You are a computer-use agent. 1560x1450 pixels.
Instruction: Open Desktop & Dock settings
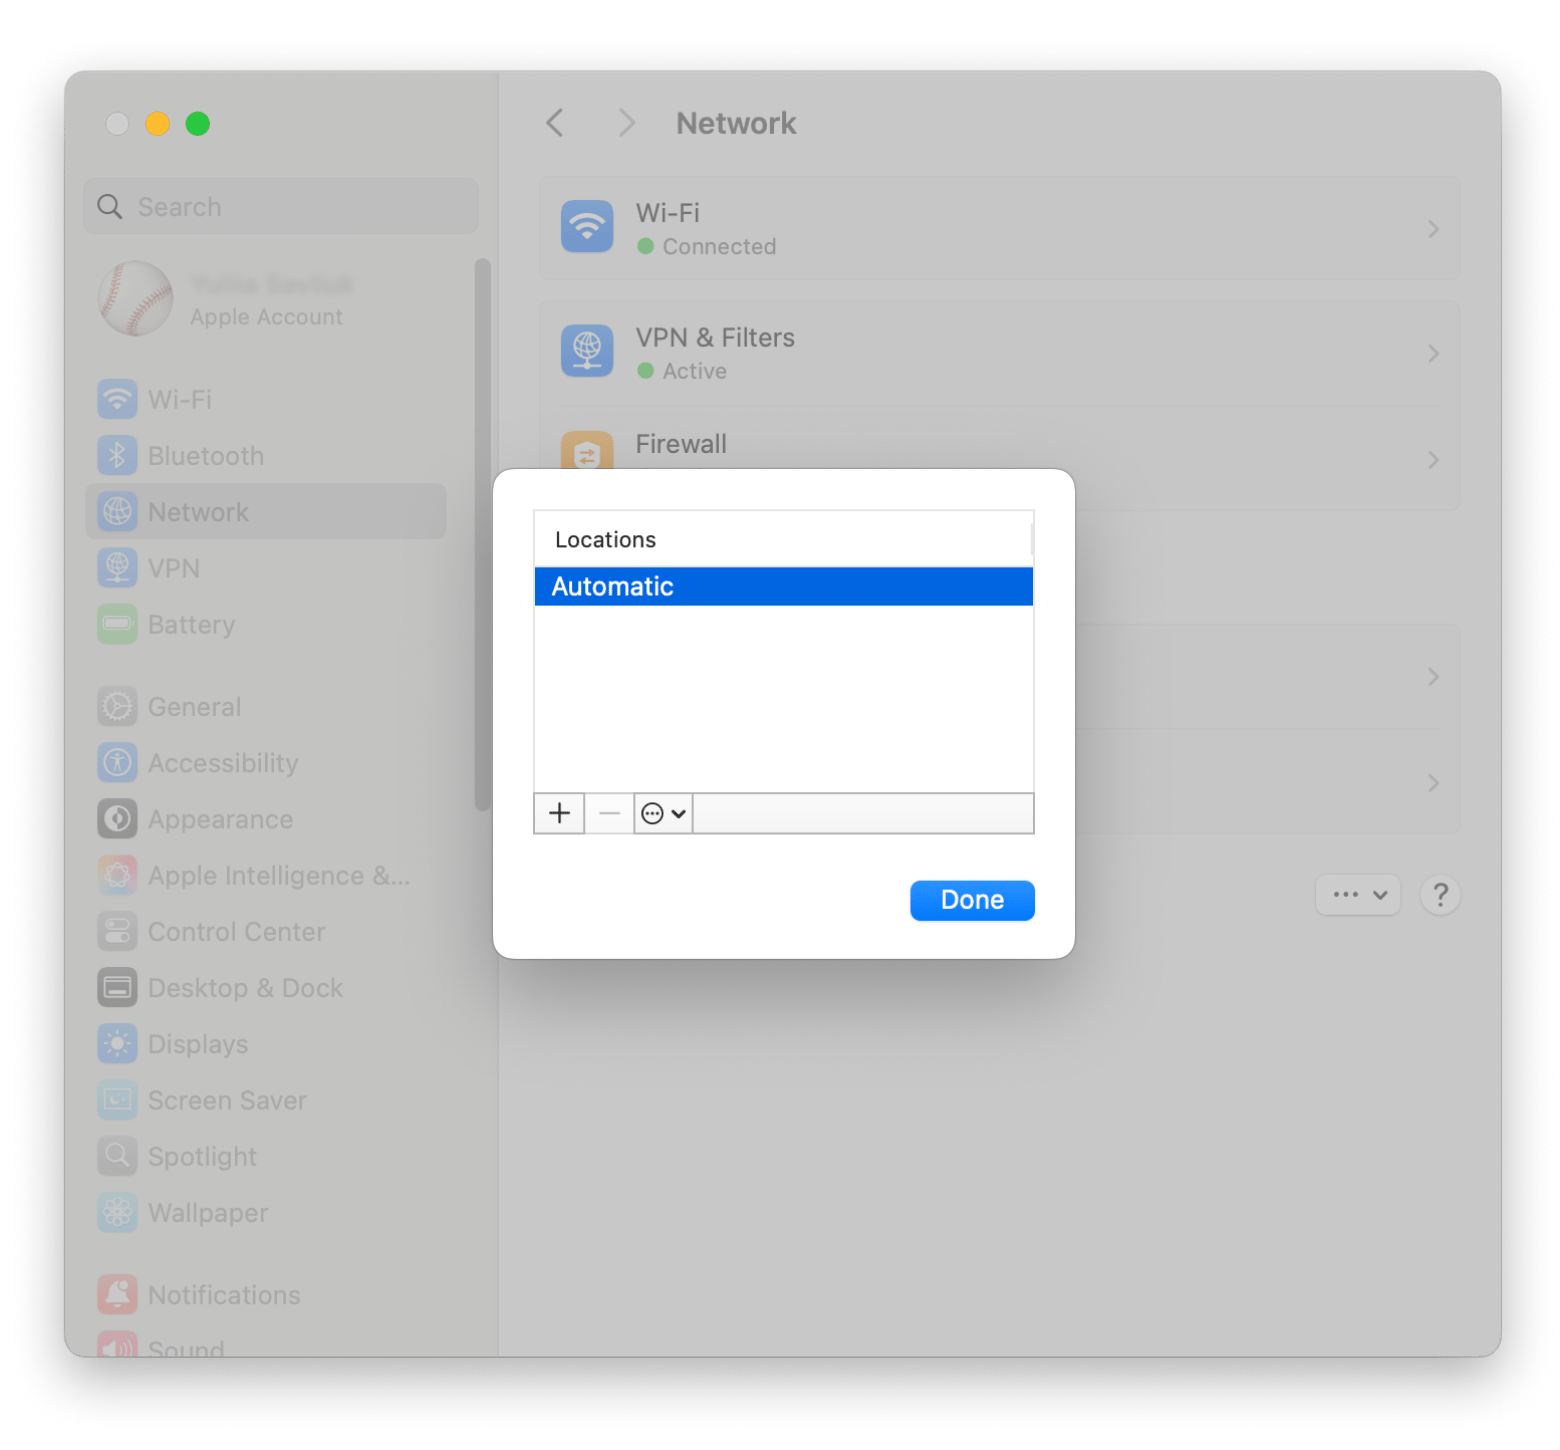[245, 988]
